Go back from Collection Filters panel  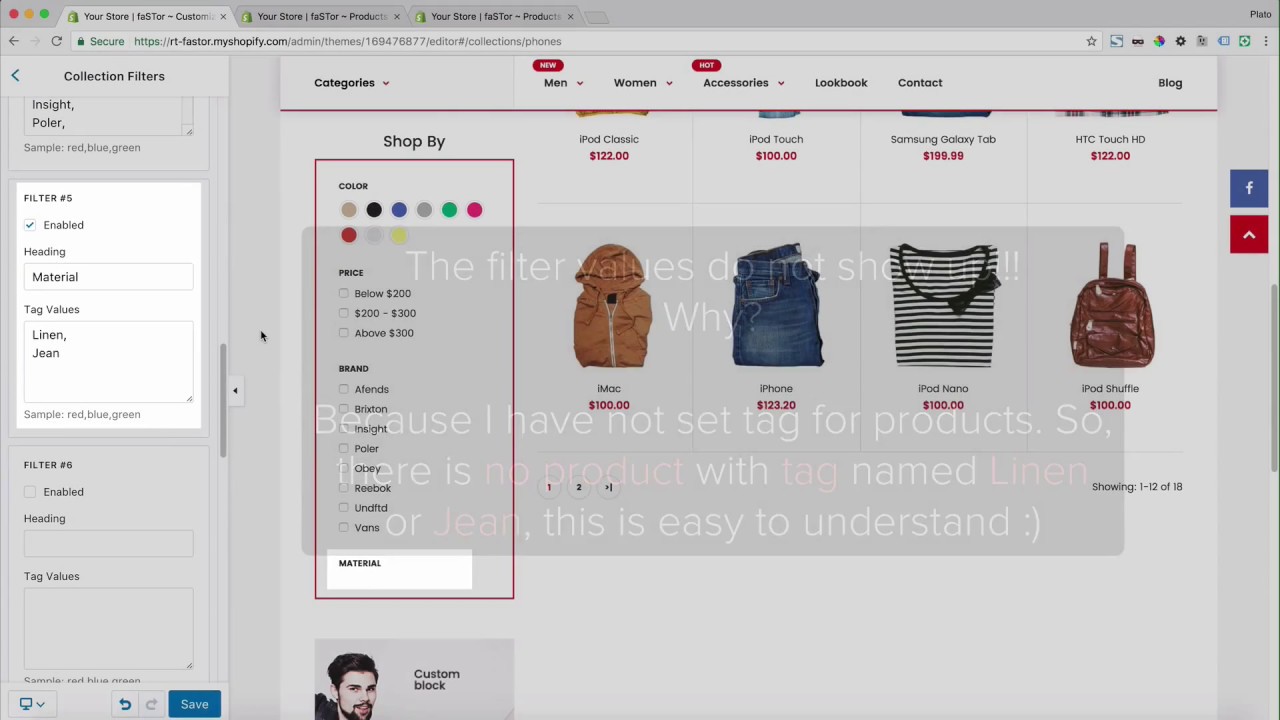pos(15,76)
